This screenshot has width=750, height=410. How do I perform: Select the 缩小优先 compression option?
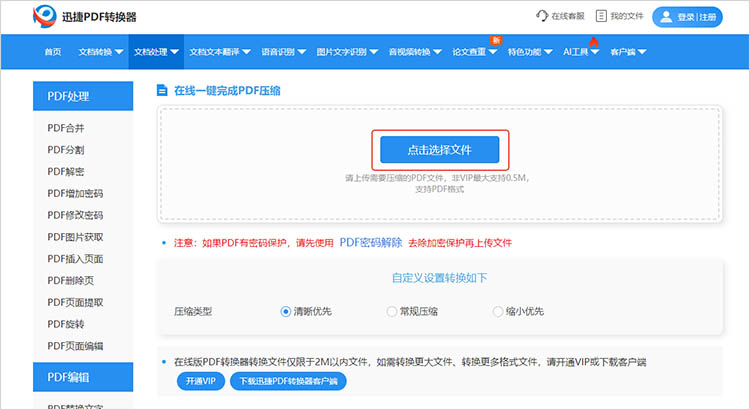(518, 311)
